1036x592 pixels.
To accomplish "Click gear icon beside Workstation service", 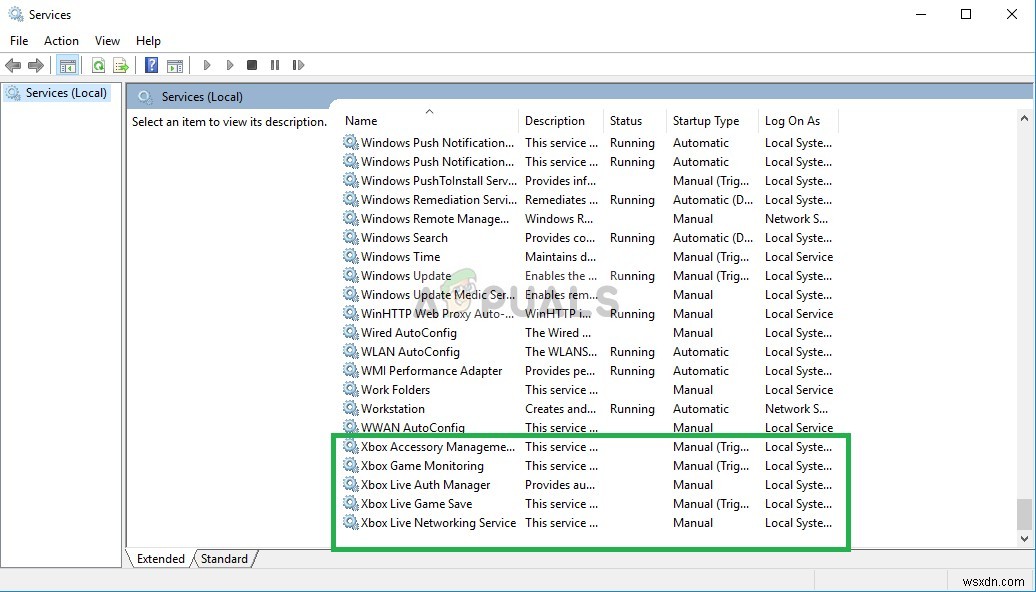I will [x=350, y=408].
